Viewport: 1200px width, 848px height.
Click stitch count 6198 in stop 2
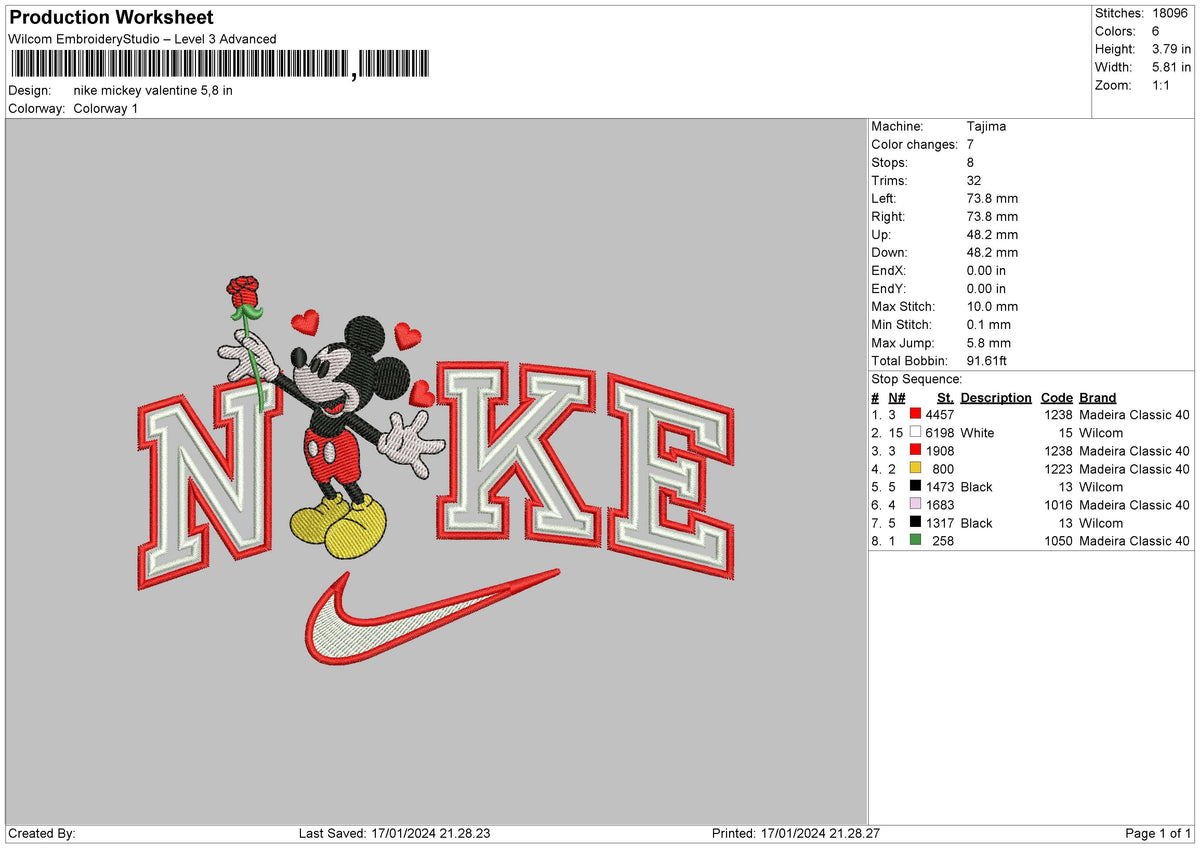tap(940, 433)
